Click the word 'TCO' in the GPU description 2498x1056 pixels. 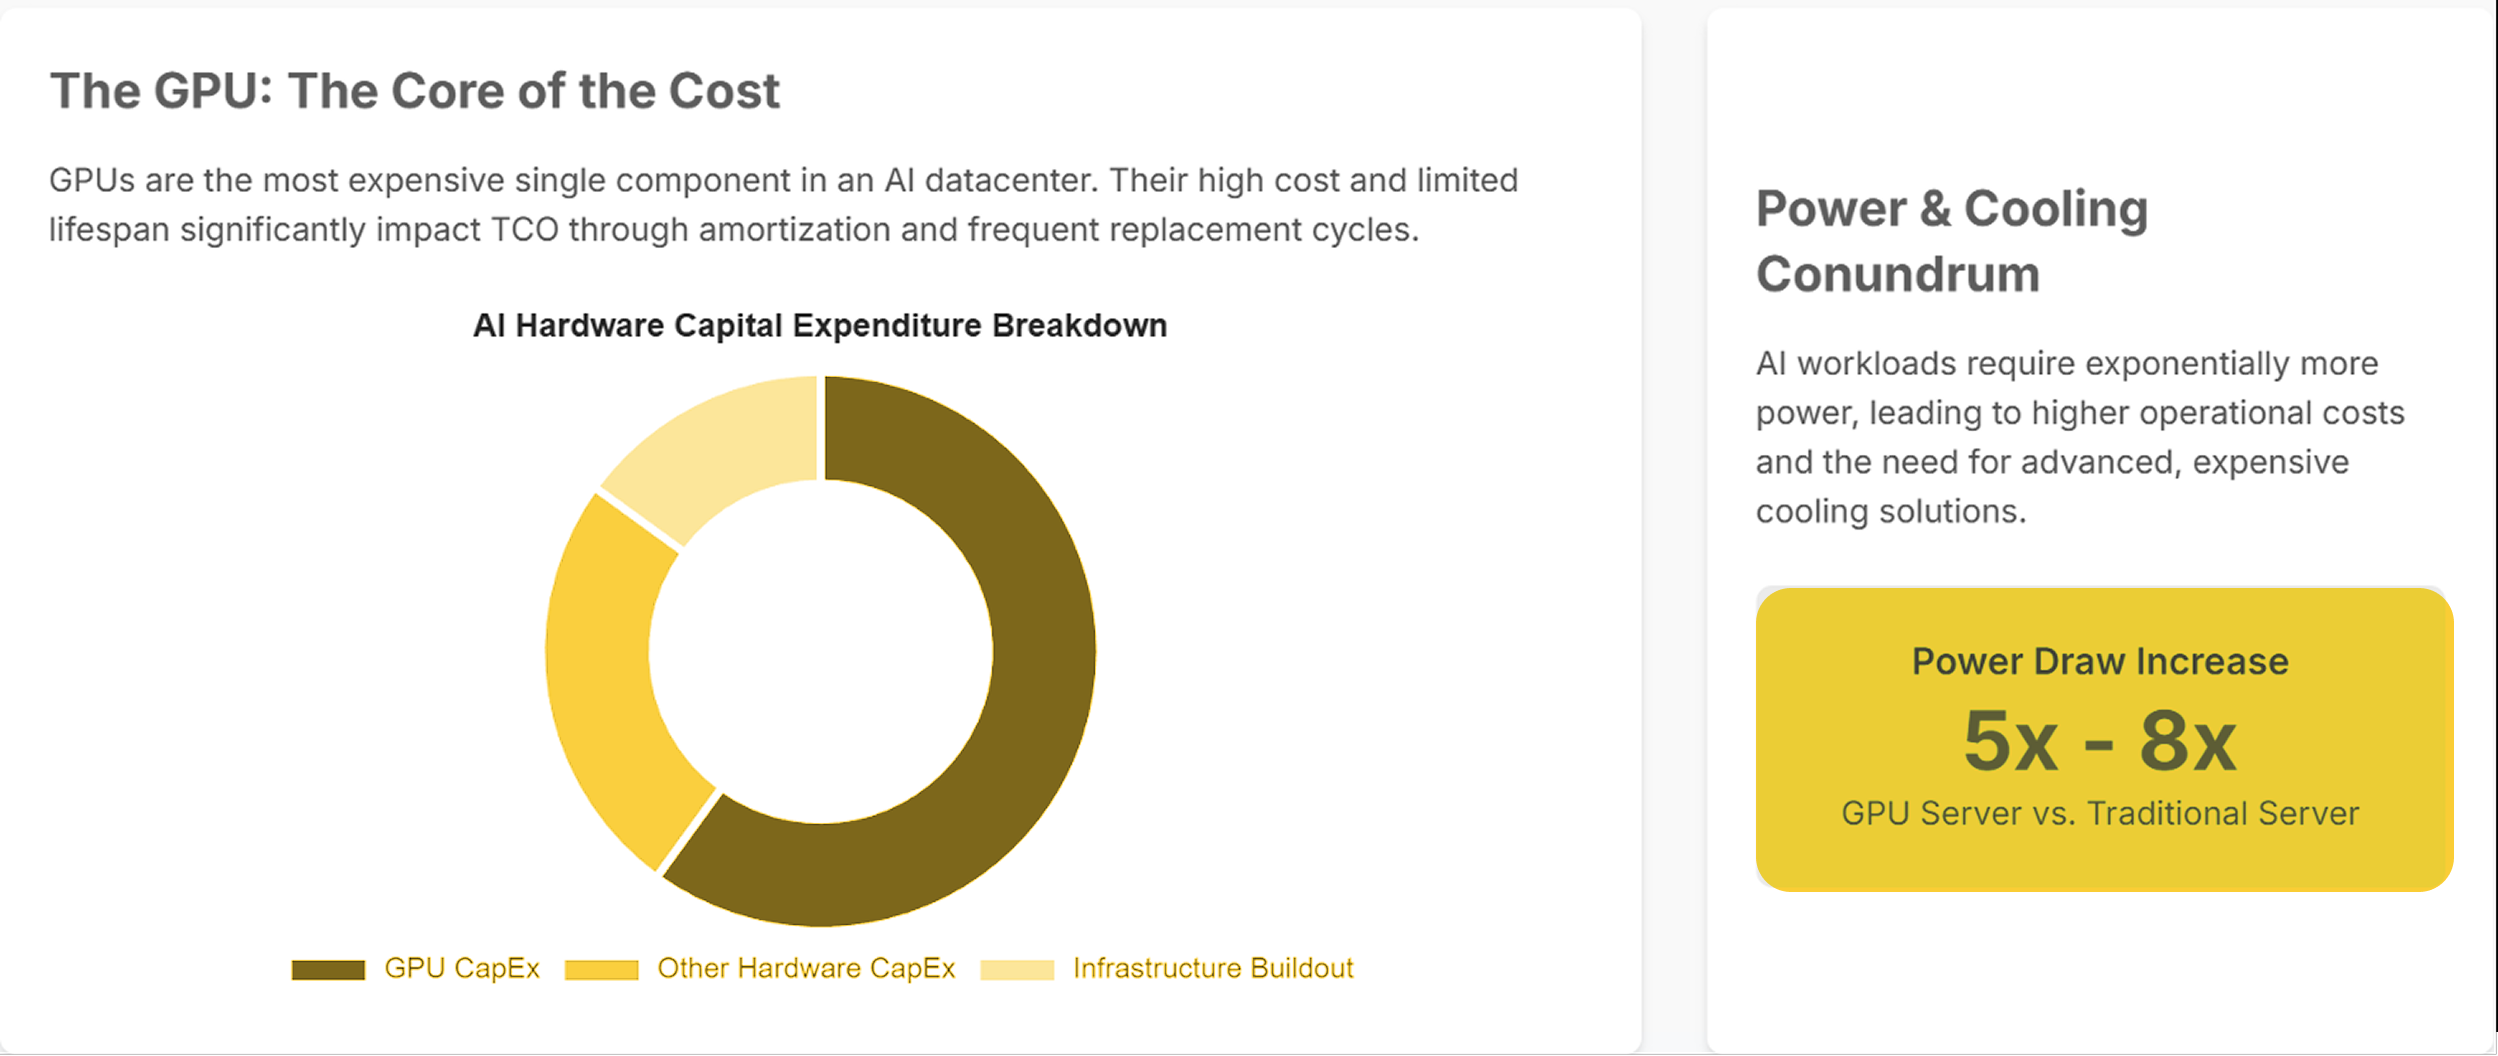point(525,230)
